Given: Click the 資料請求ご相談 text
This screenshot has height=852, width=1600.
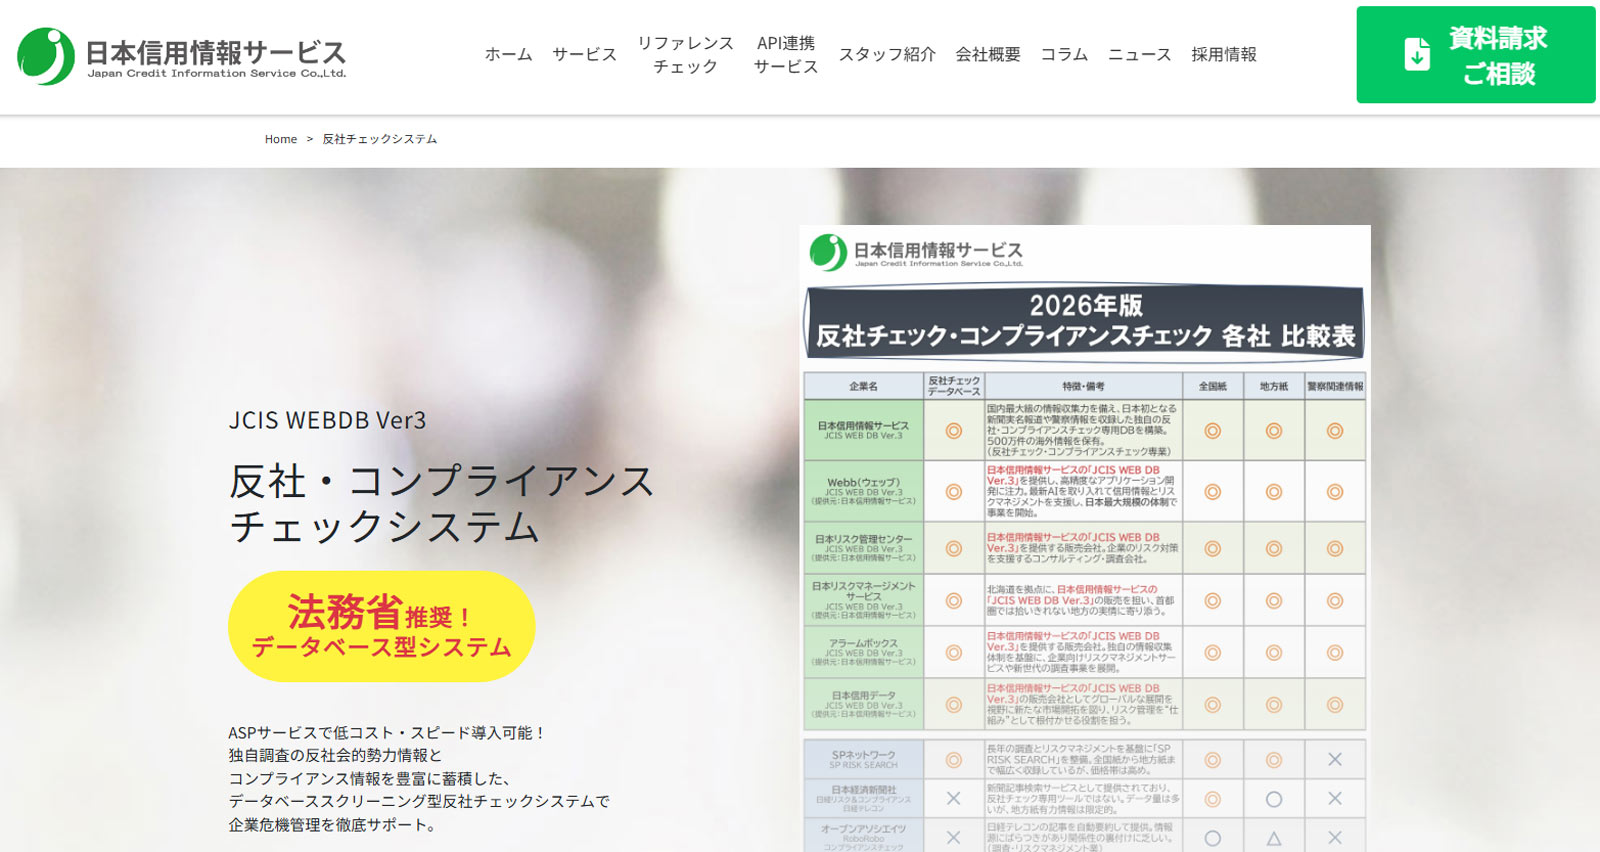Looking at the screenshot, I should [1498, 55].
